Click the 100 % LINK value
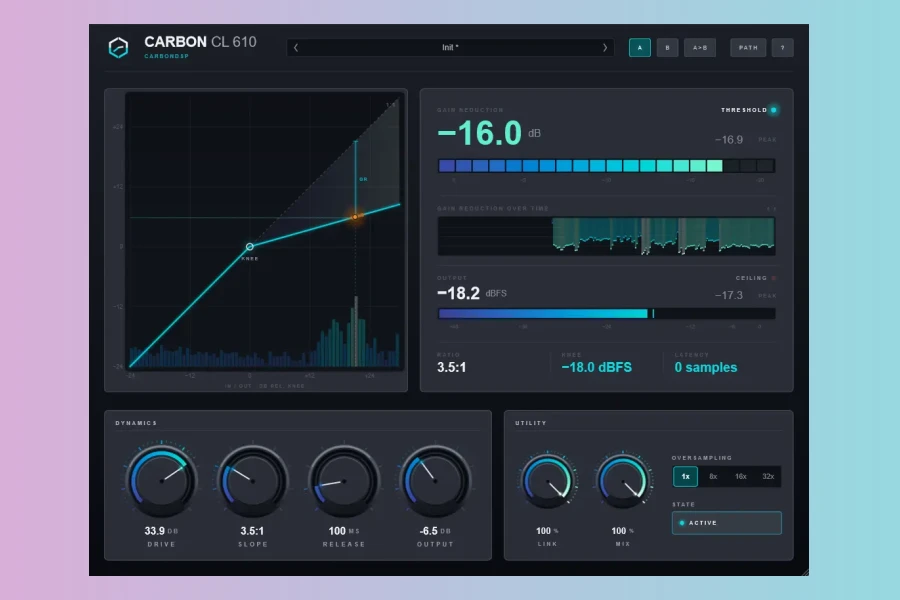Image resolution: width=900 pixels, height=600 pixels. [x=547, y=531]
